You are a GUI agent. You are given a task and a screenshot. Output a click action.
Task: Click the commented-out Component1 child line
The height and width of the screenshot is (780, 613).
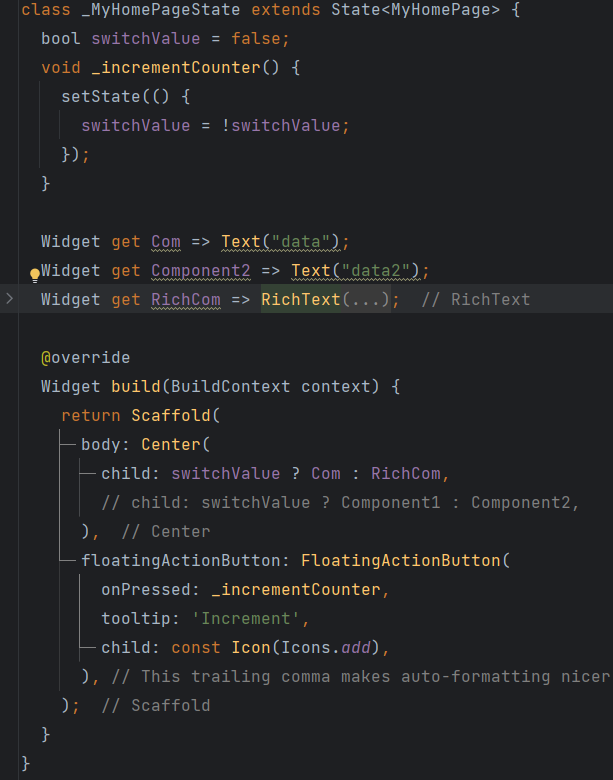coord(340,502)
